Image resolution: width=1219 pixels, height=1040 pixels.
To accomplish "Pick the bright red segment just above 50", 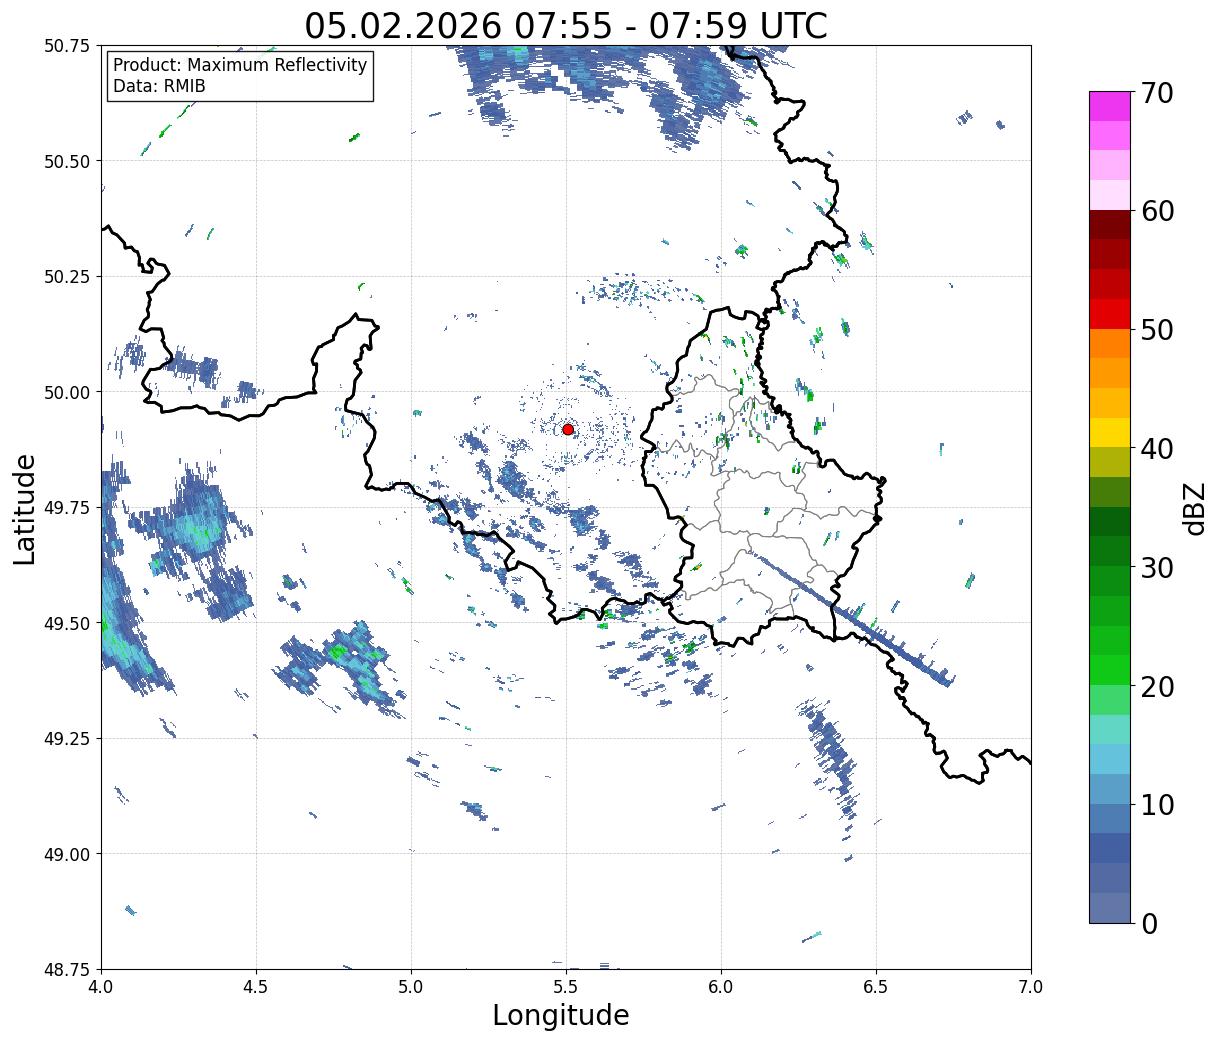I will (x=1110, y=314).
